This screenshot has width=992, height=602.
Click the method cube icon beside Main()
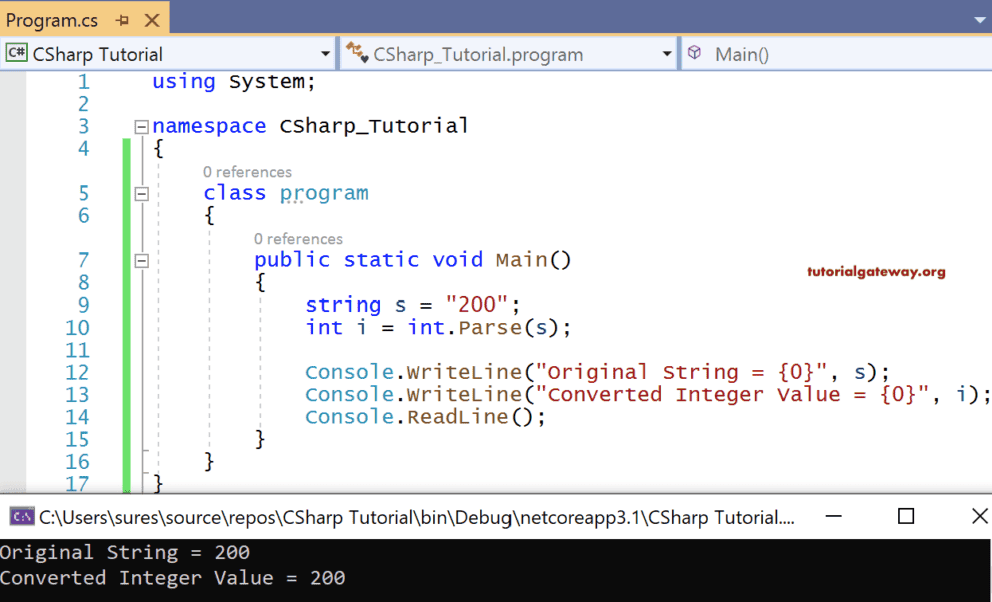[x=694, y=53]
